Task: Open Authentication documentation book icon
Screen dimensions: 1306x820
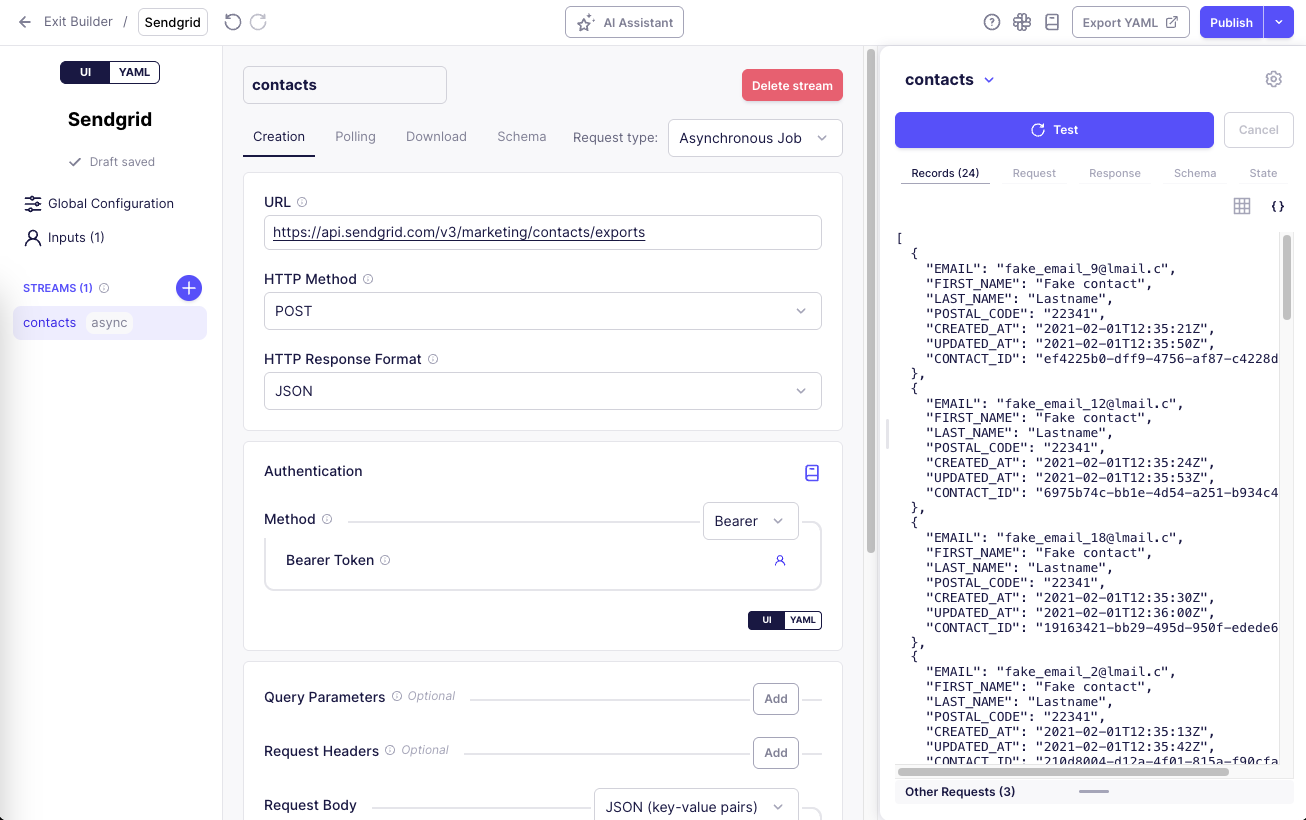Action: click(x=812, y=473)
